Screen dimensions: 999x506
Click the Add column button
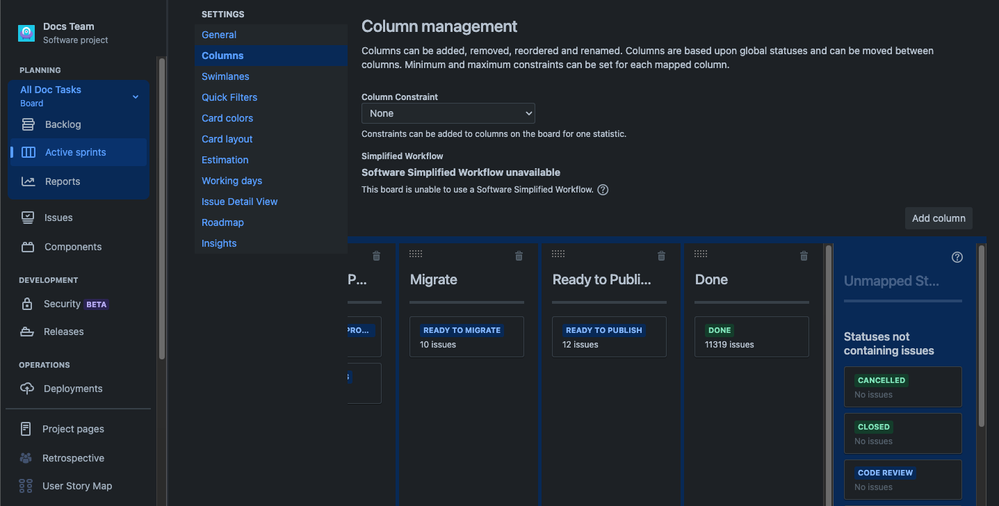click(x=938, y=218)
